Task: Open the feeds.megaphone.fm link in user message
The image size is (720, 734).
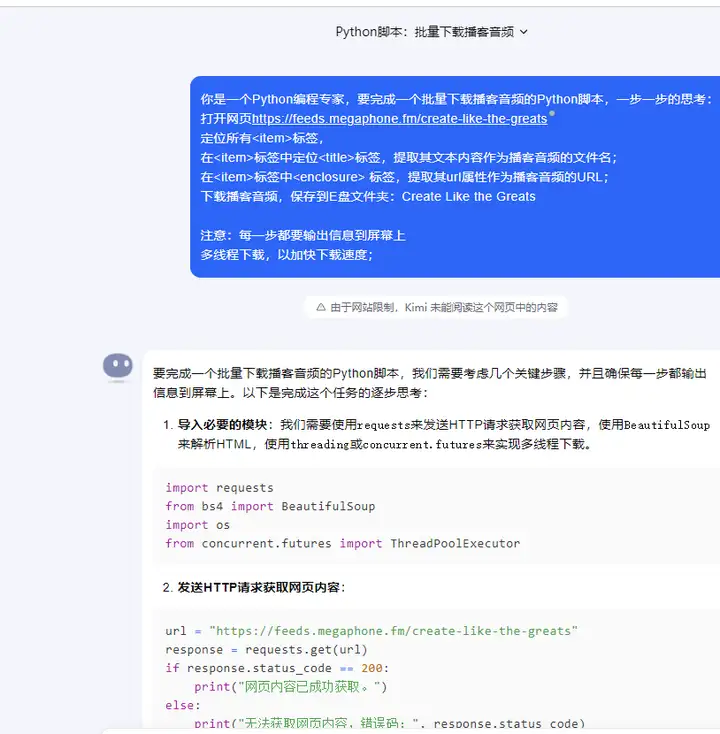Action: [x=399, y=118]
